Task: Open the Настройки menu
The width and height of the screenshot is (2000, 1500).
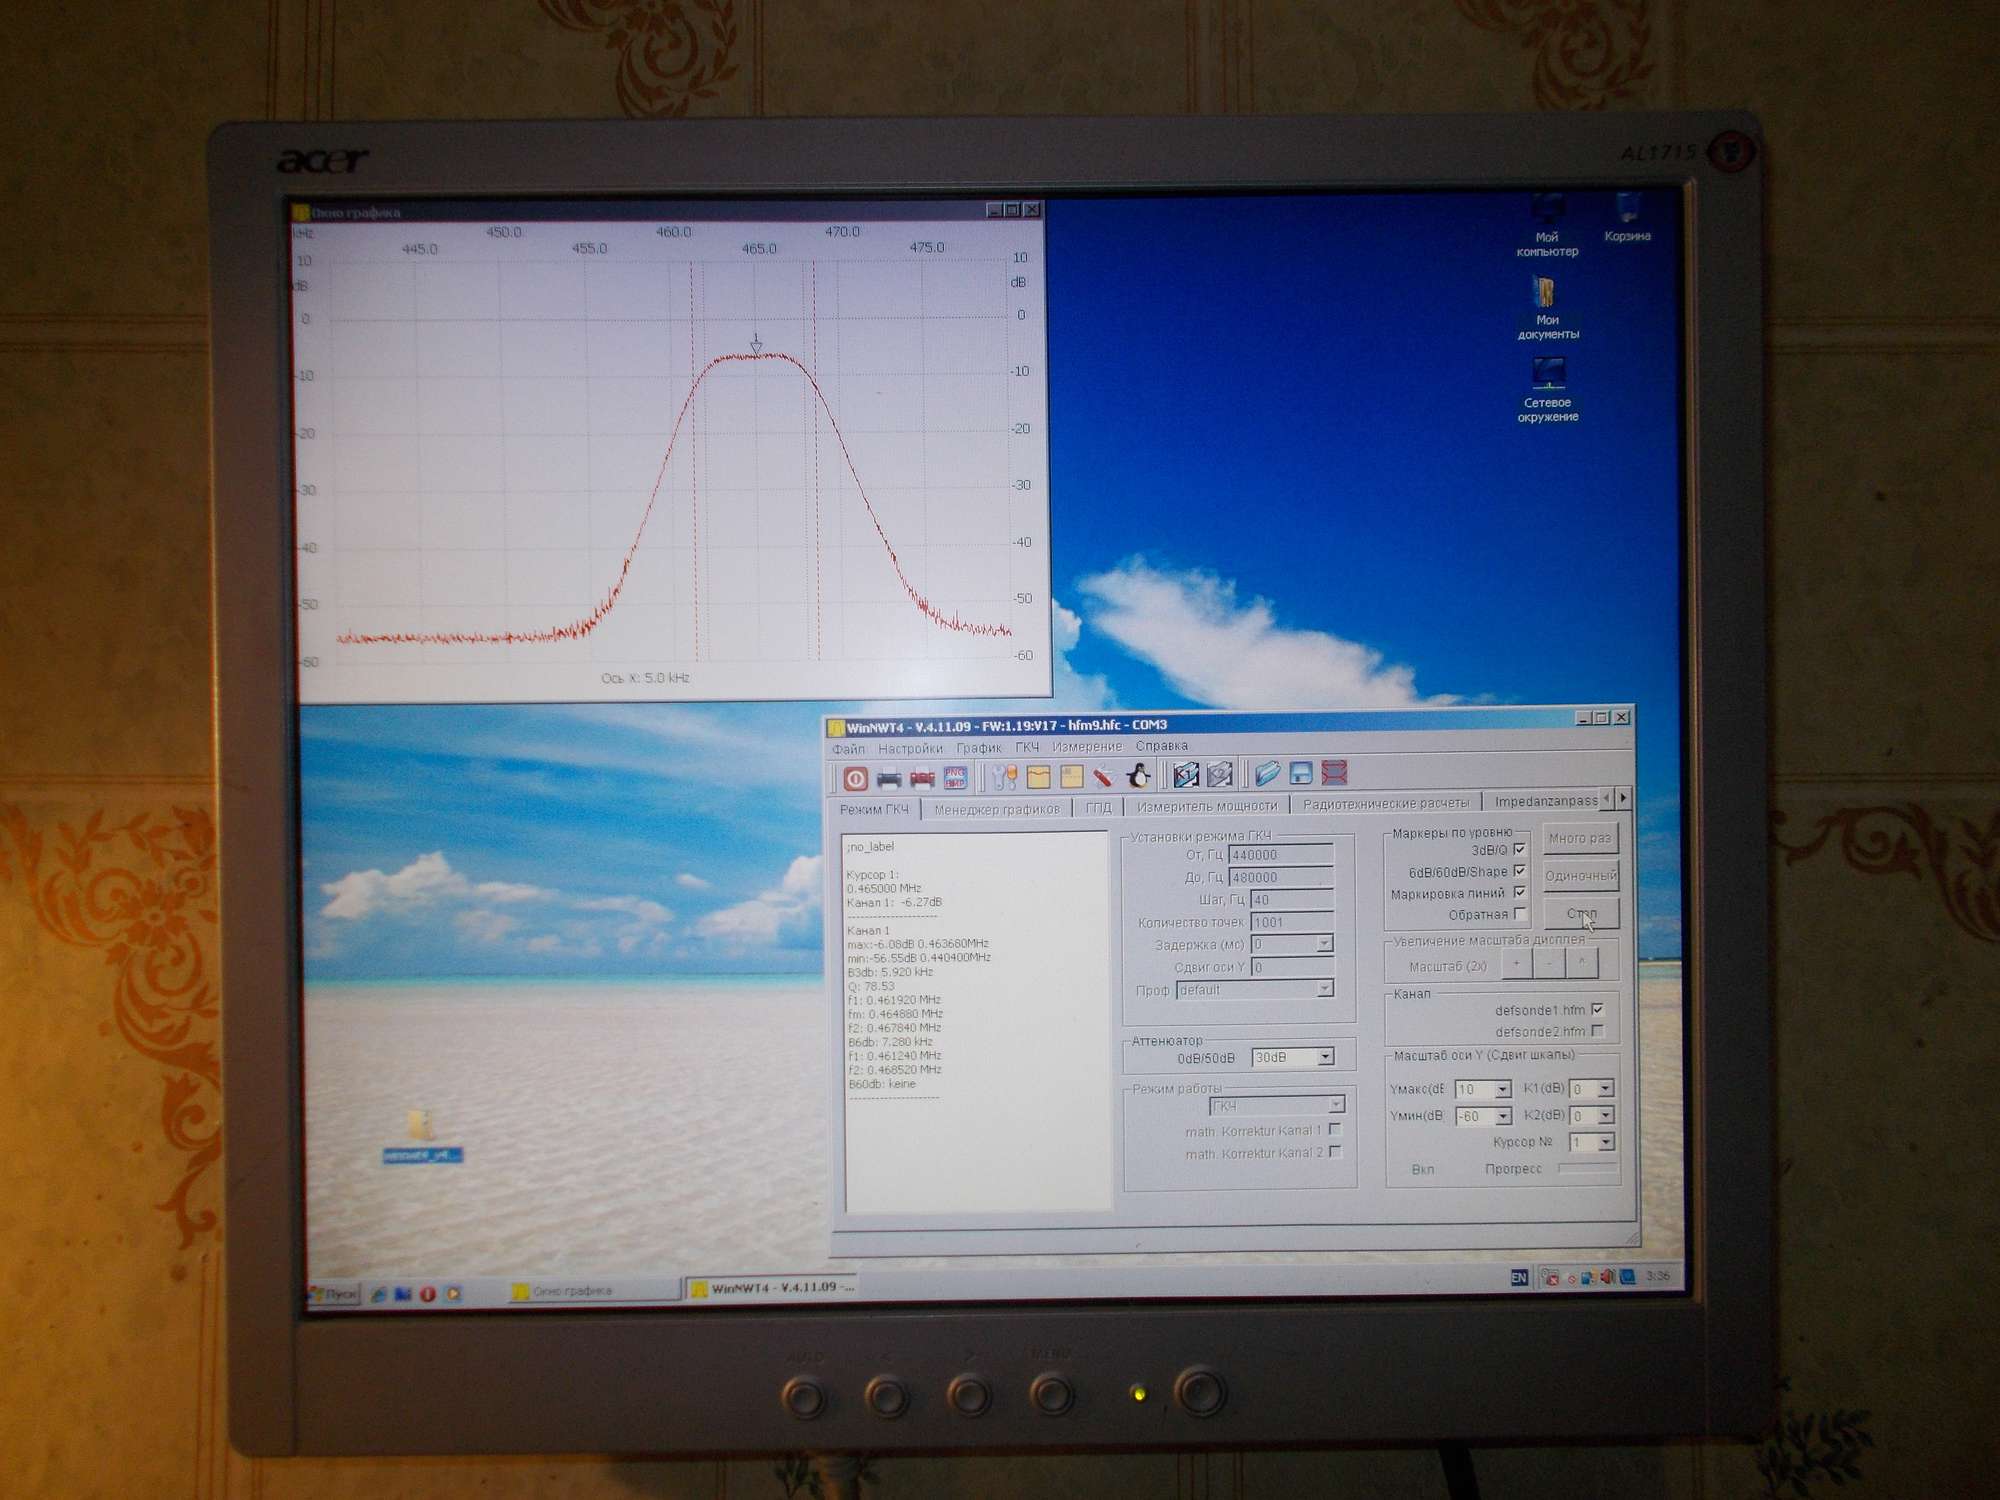Action: (910, 748)
